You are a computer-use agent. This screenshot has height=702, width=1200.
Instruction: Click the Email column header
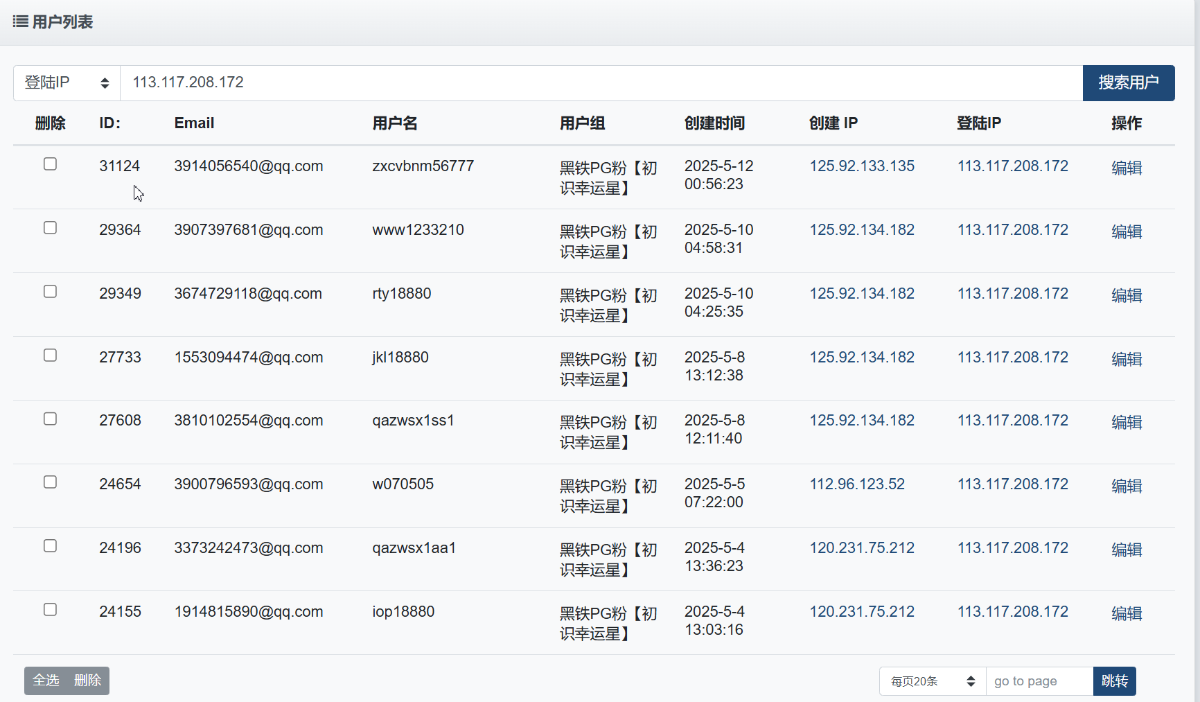[x=194, y=124]
